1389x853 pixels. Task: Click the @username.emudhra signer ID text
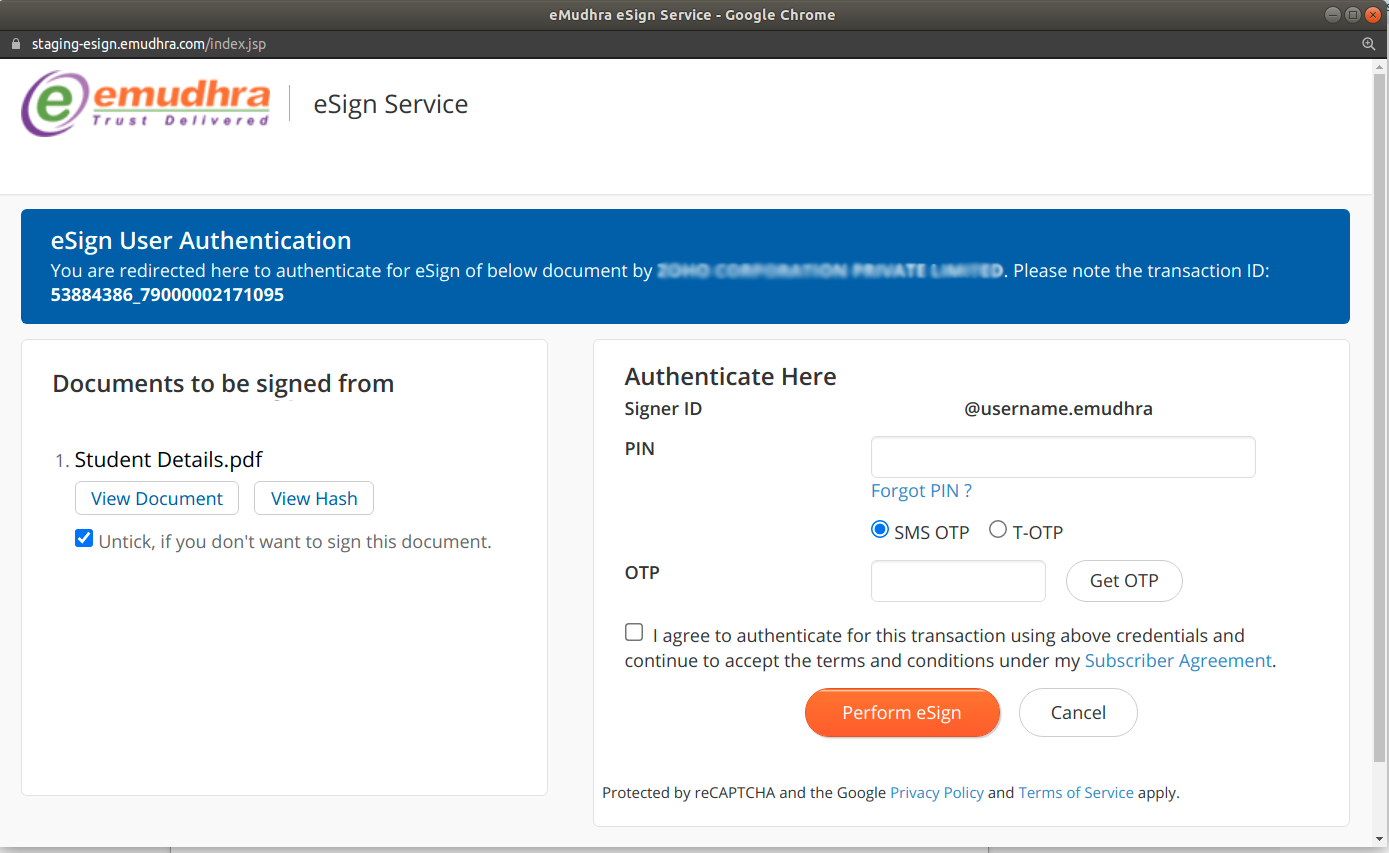[1058, 409]
